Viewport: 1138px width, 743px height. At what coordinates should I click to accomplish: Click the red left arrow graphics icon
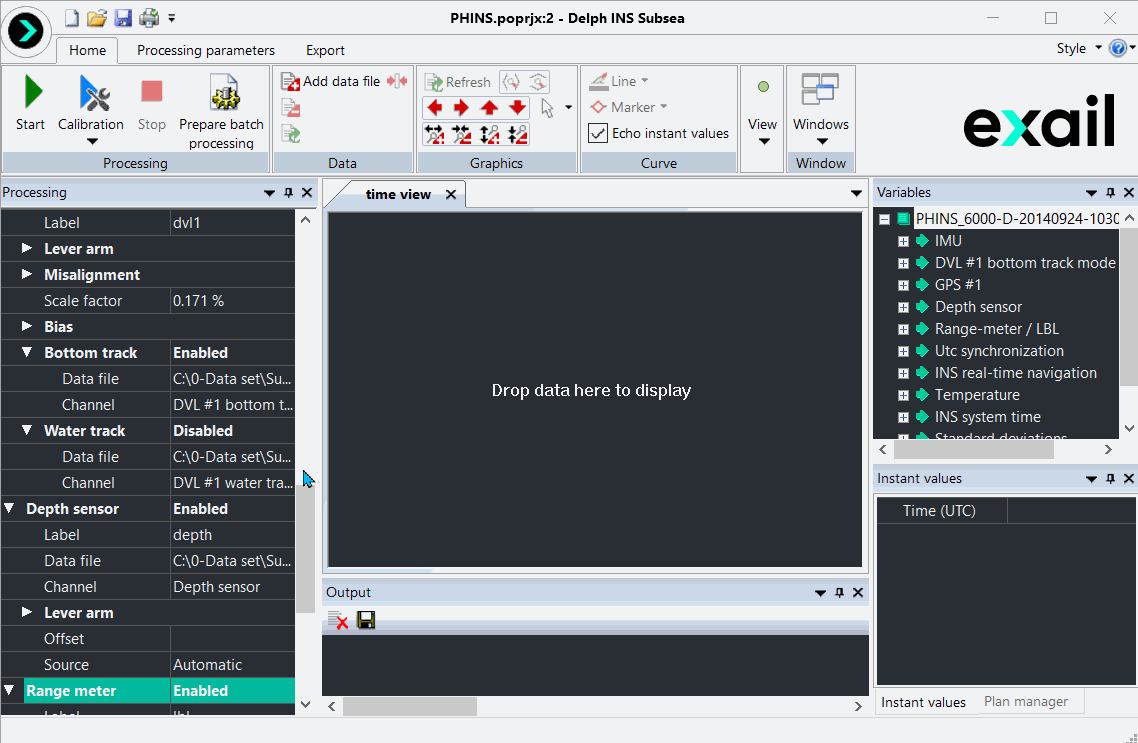434,108
